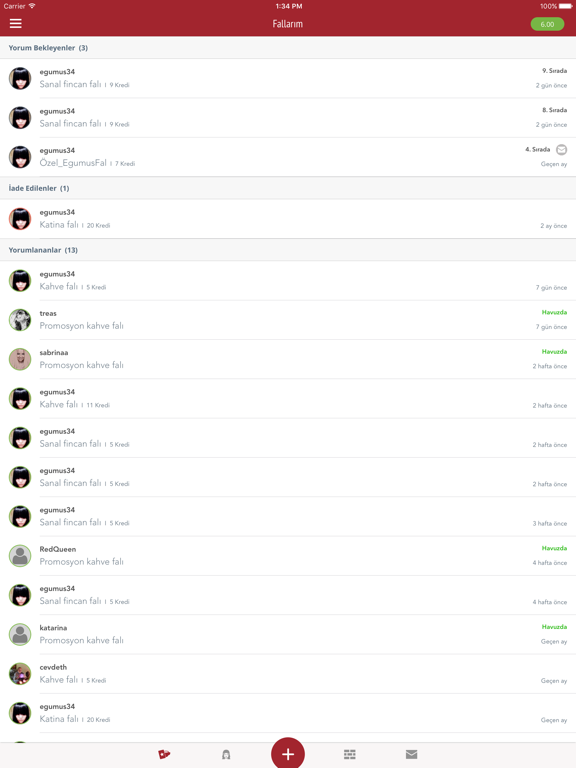Open the hamburger menu
Screen dimensions: 576x768
16,24
